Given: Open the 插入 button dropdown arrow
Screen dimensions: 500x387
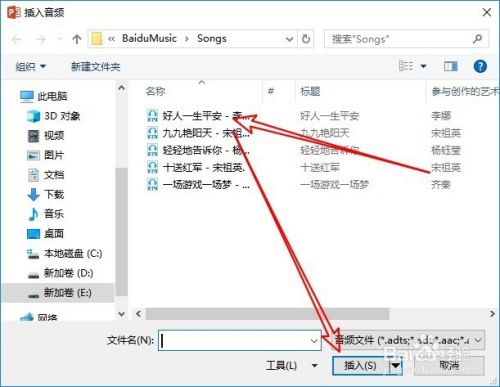Looking at the screenshot, I should 396,366.
